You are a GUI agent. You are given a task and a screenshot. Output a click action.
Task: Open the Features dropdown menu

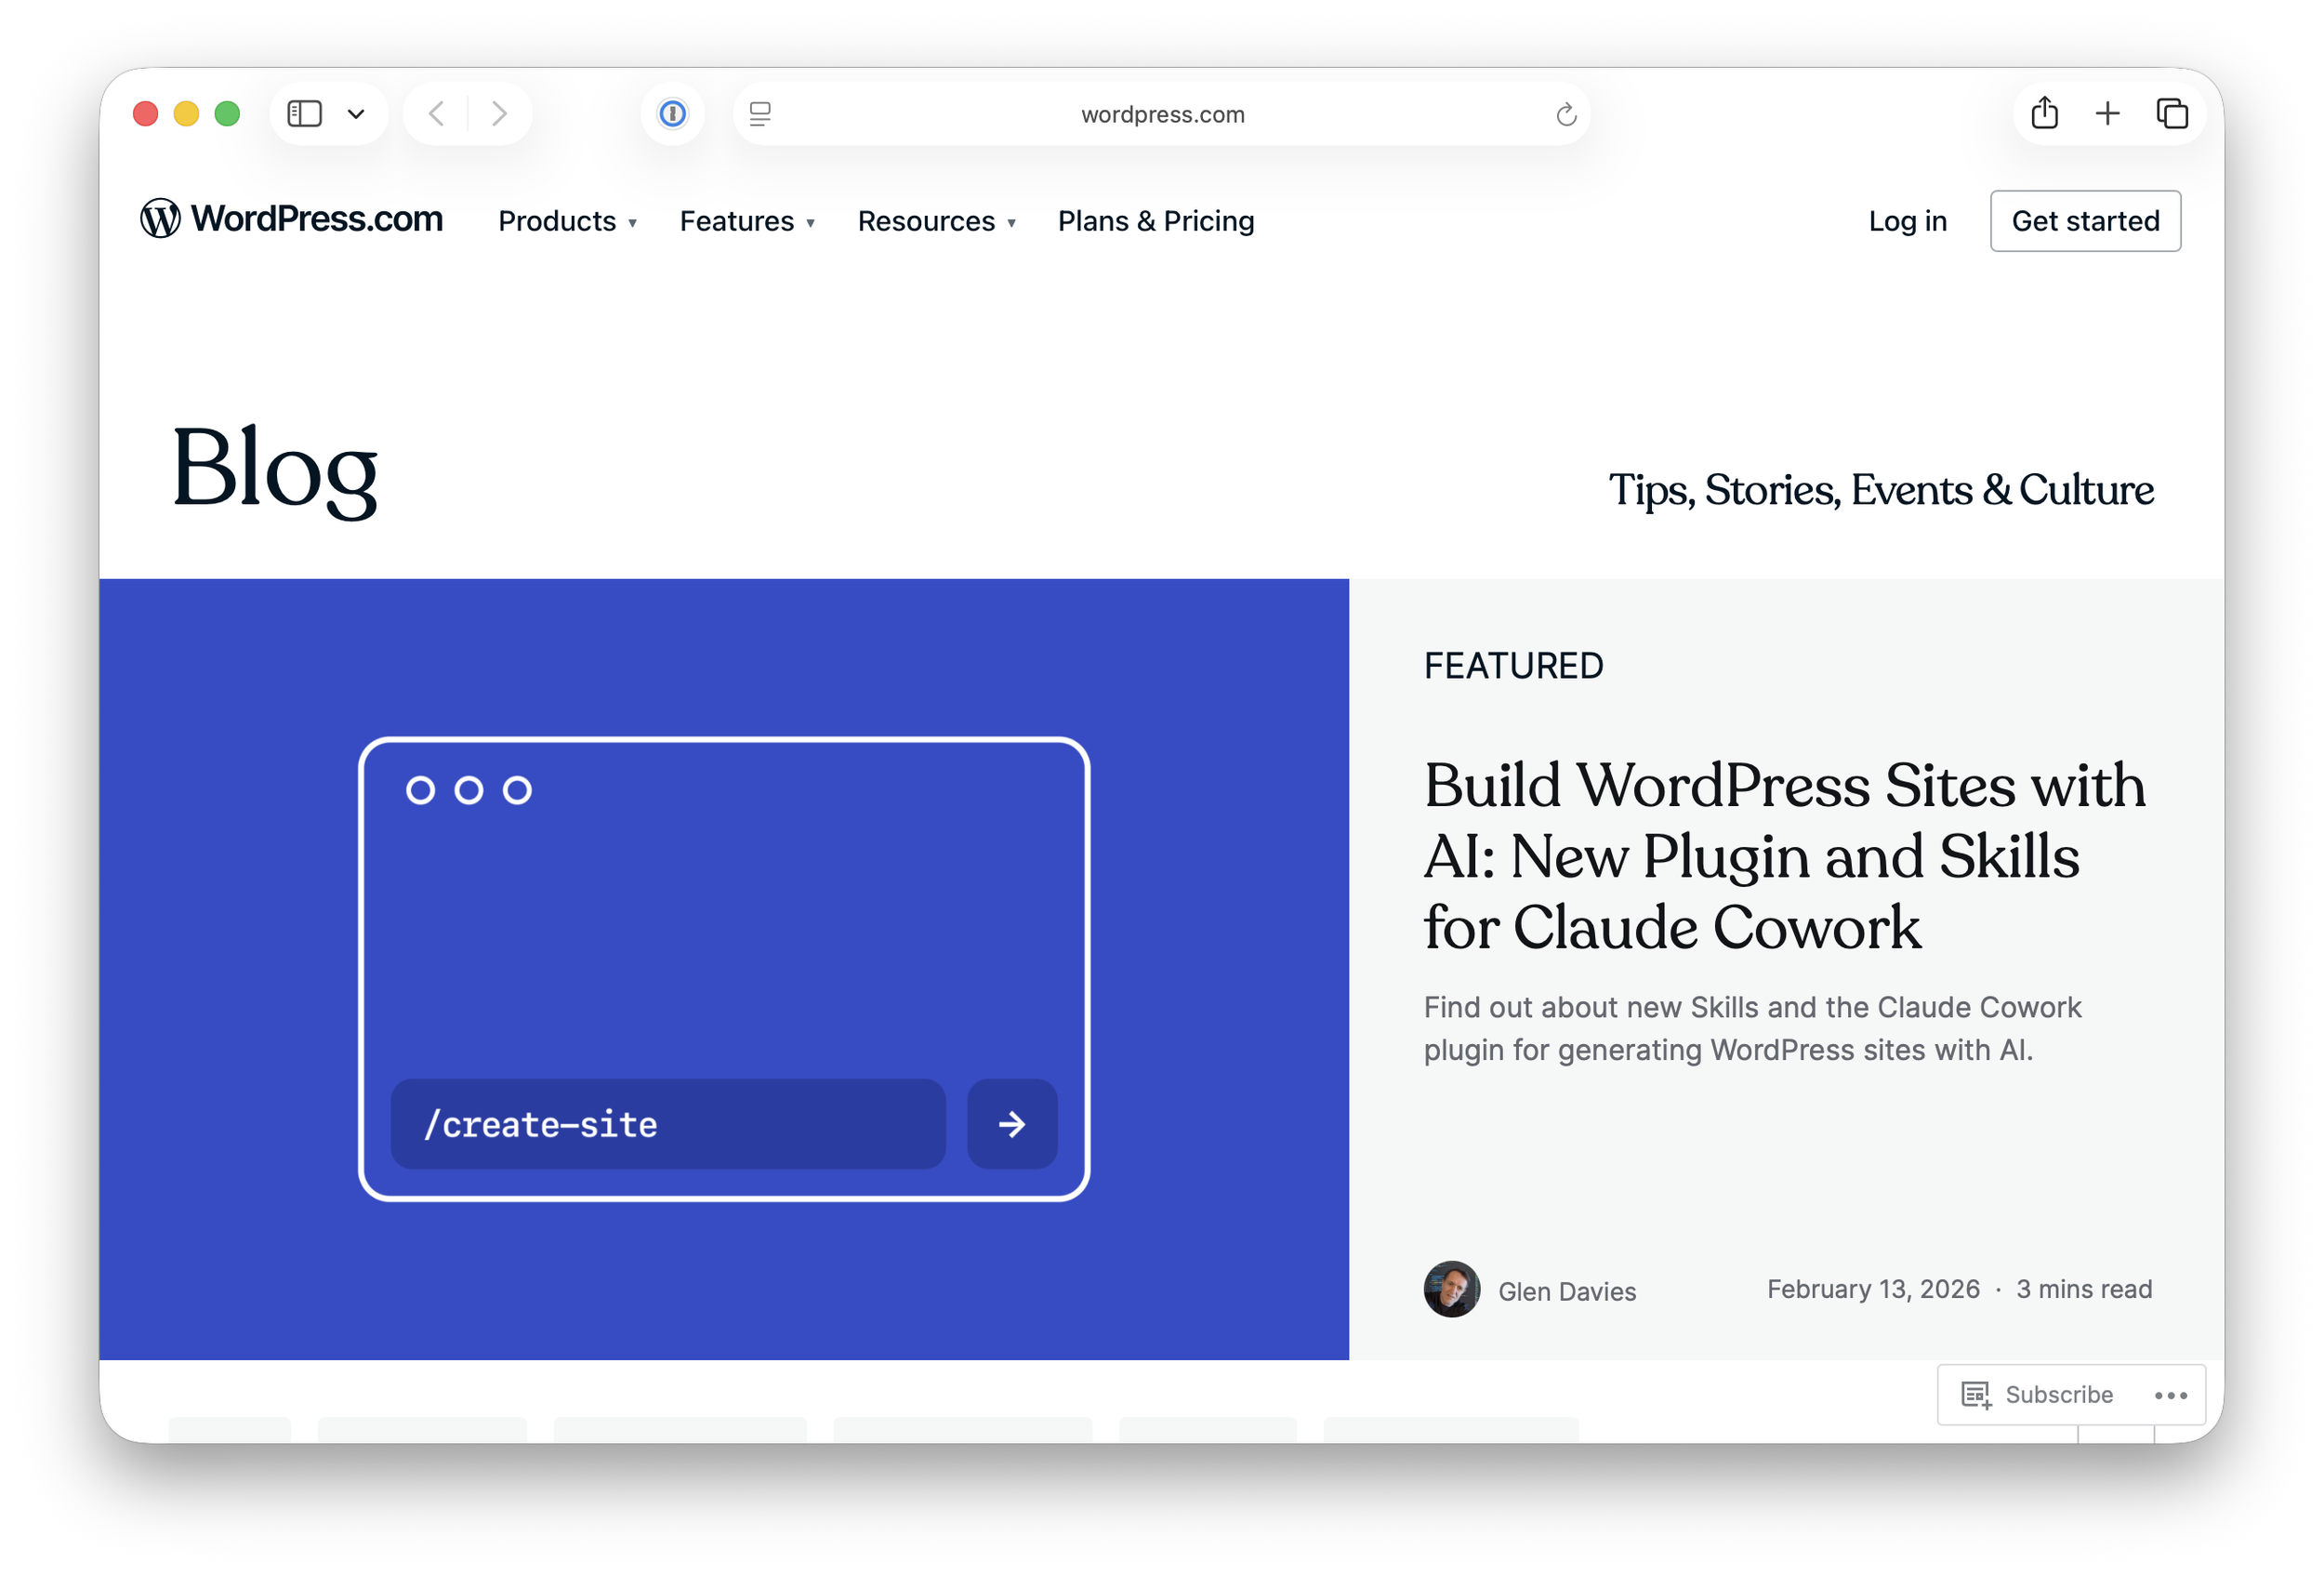click(x=747, y=221)
